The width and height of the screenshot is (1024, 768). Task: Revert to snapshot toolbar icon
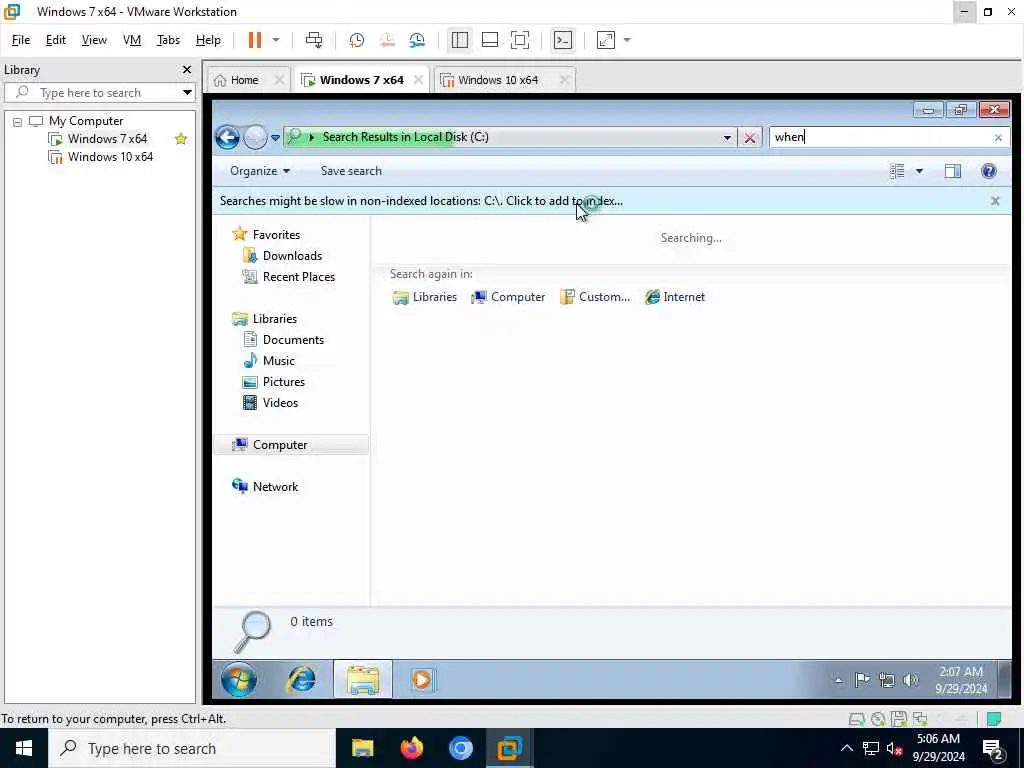[387, 40]
